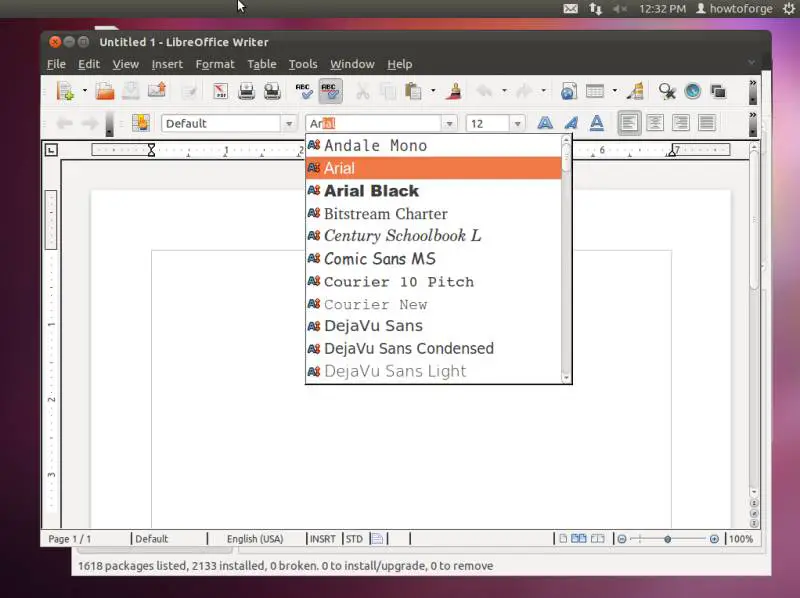The image size is (800, 598).
Task: Activate the Format Paintbrush
Action: [454, 91]
